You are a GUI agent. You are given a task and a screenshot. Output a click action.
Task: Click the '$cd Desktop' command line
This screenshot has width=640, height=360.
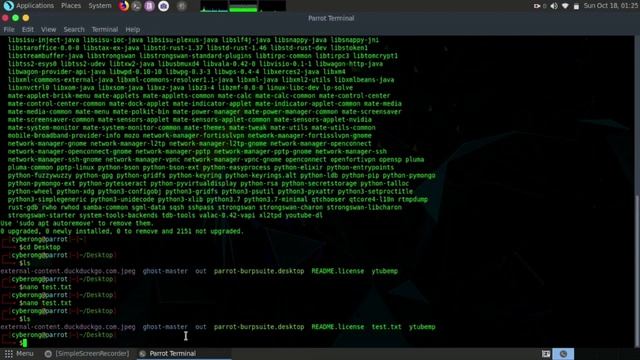(40, 247)
